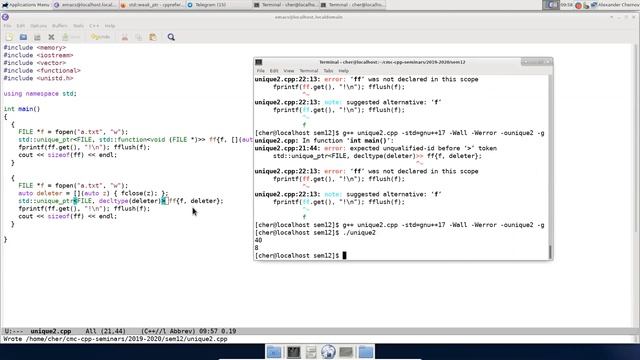This screenshot has width=640, height=360.
Task: Switch to the second Terminal taskbar button
Action: tap(353, 5)
